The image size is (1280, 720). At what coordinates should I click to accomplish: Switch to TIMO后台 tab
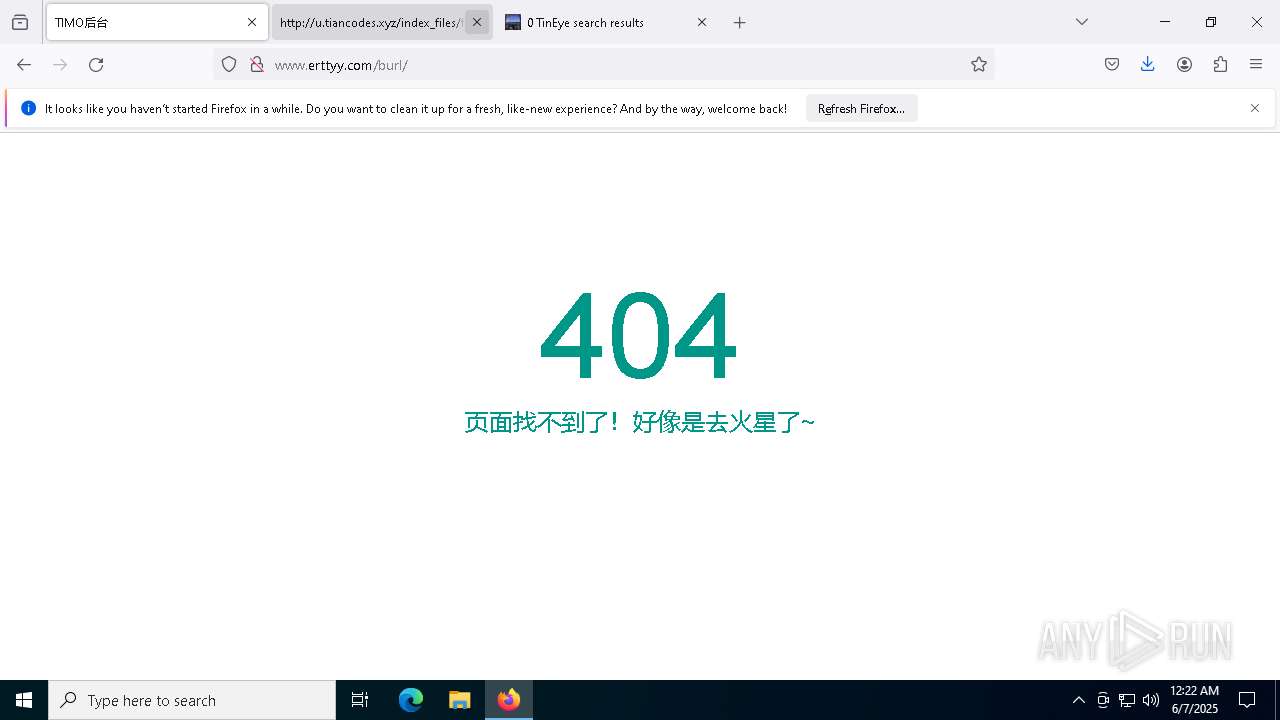[157, 22]
